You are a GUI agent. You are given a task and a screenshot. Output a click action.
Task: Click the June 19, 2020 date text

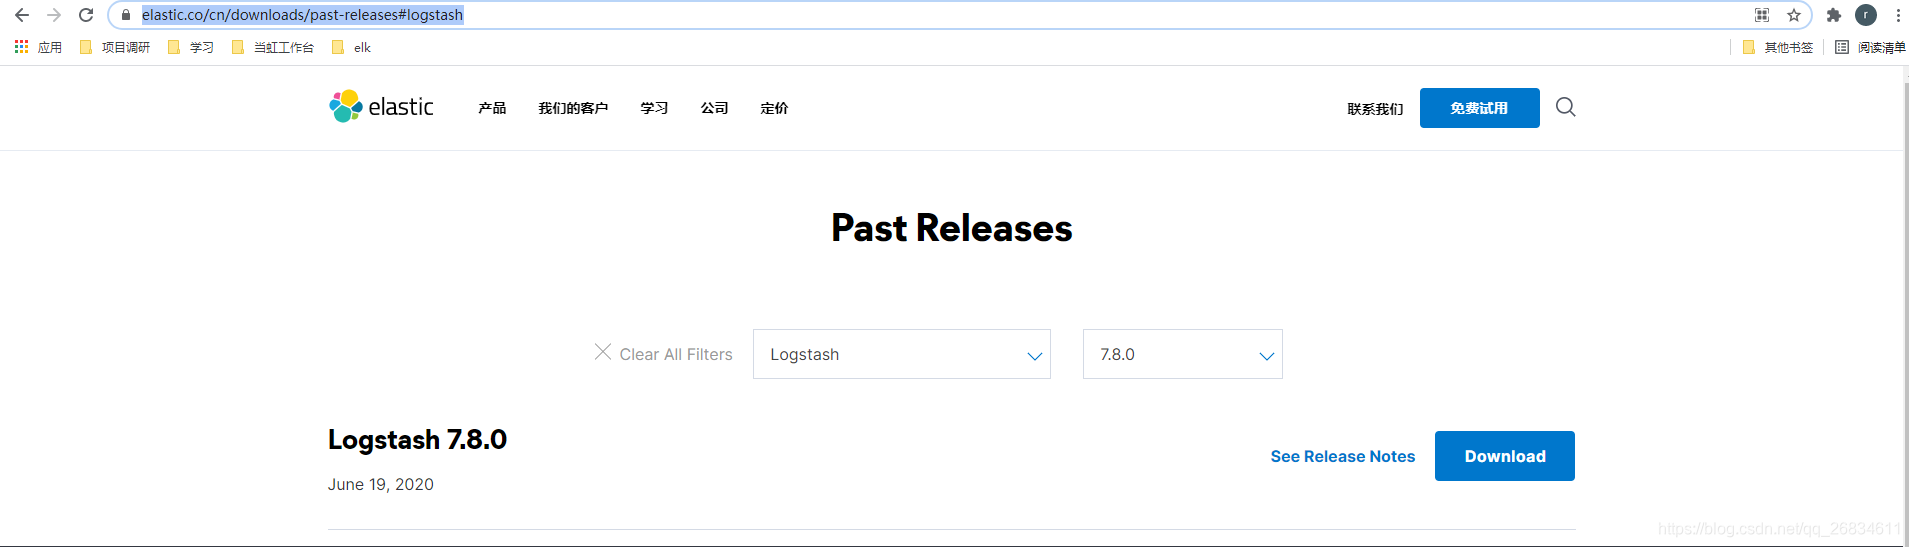(x=381, y=484)
